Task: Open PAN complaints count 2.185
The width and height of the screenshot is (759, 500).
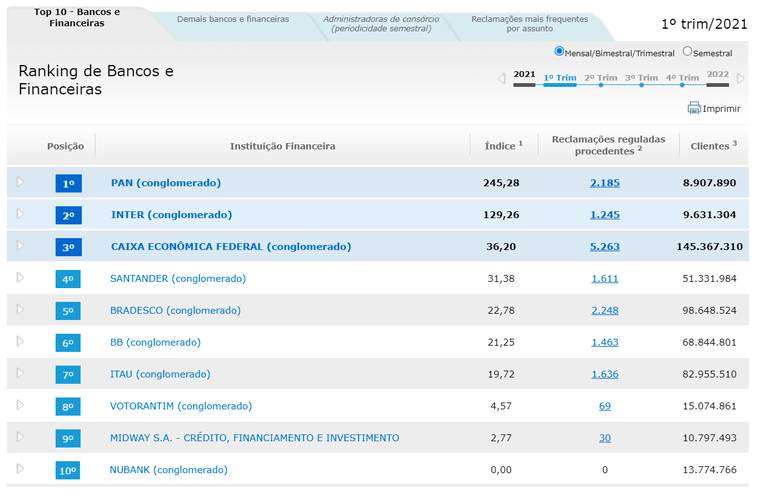Action: 605,183
